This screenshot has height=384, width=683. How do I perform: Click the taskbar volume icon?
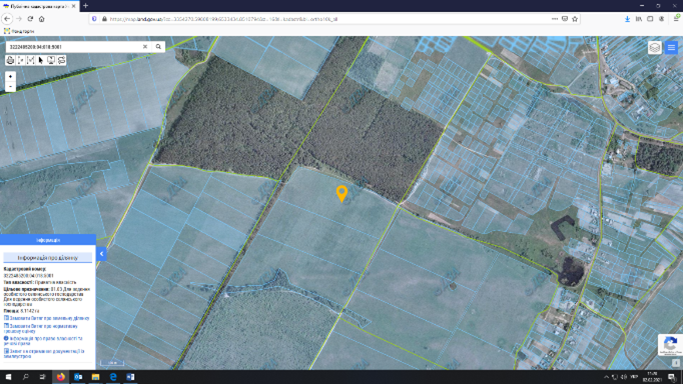click(x=624, y=377)
